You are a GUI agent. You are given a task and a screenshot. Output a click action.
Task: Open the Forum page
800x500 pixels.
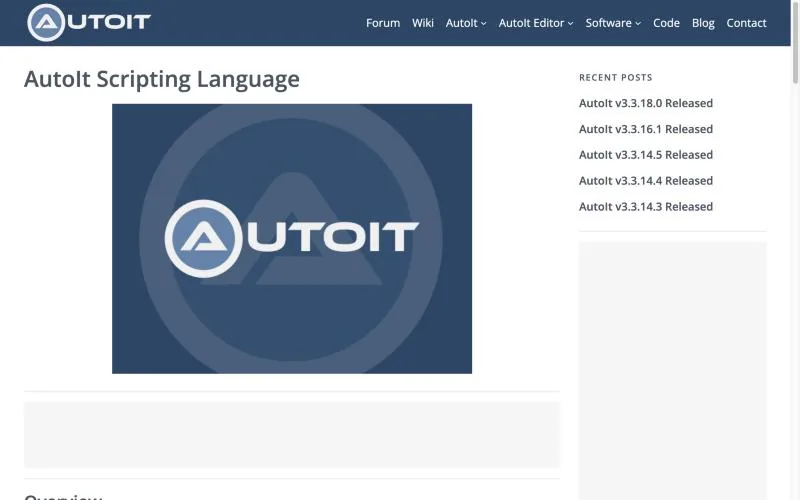(383, 23)
